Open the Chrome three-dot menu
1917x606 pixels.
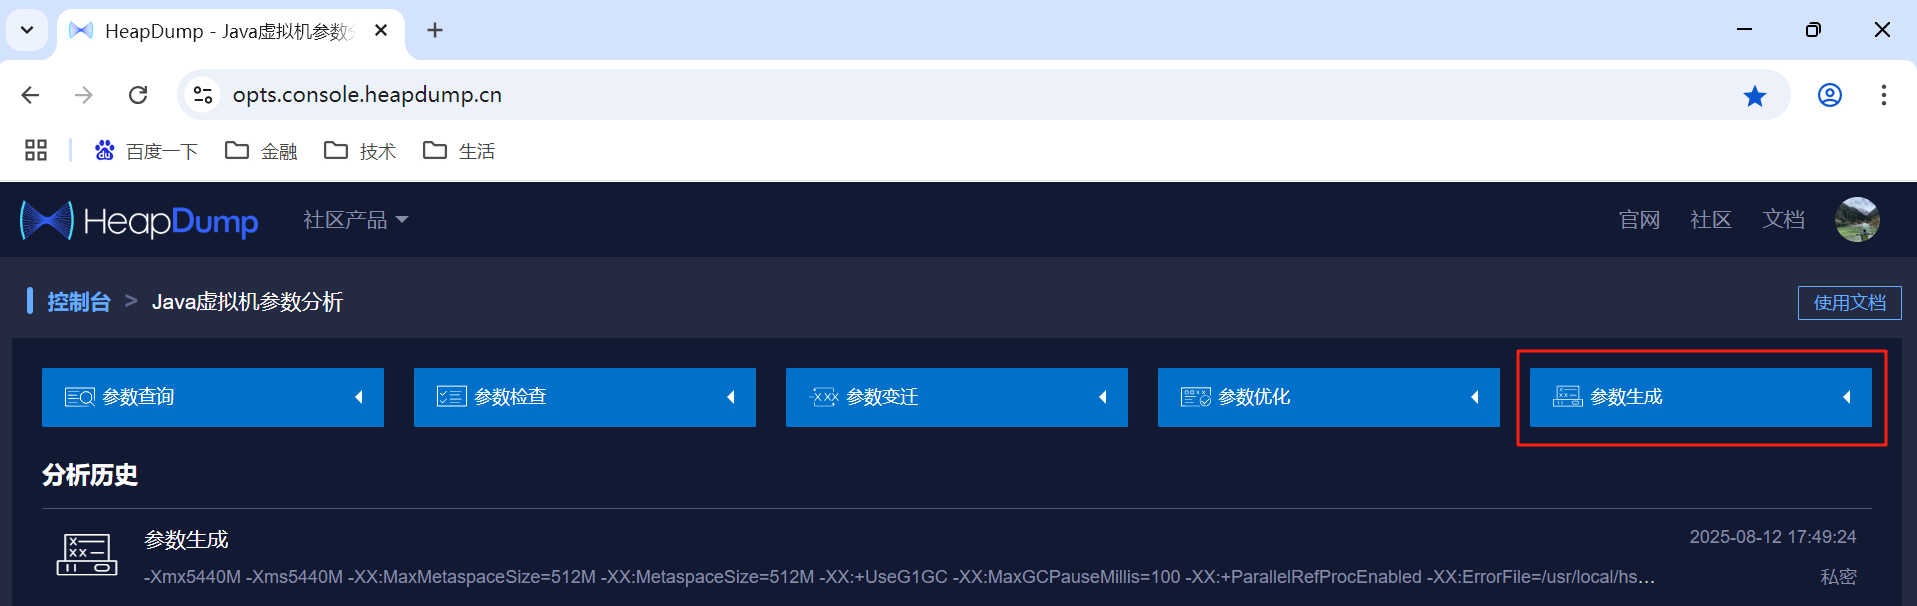[x=1884, y=95]
